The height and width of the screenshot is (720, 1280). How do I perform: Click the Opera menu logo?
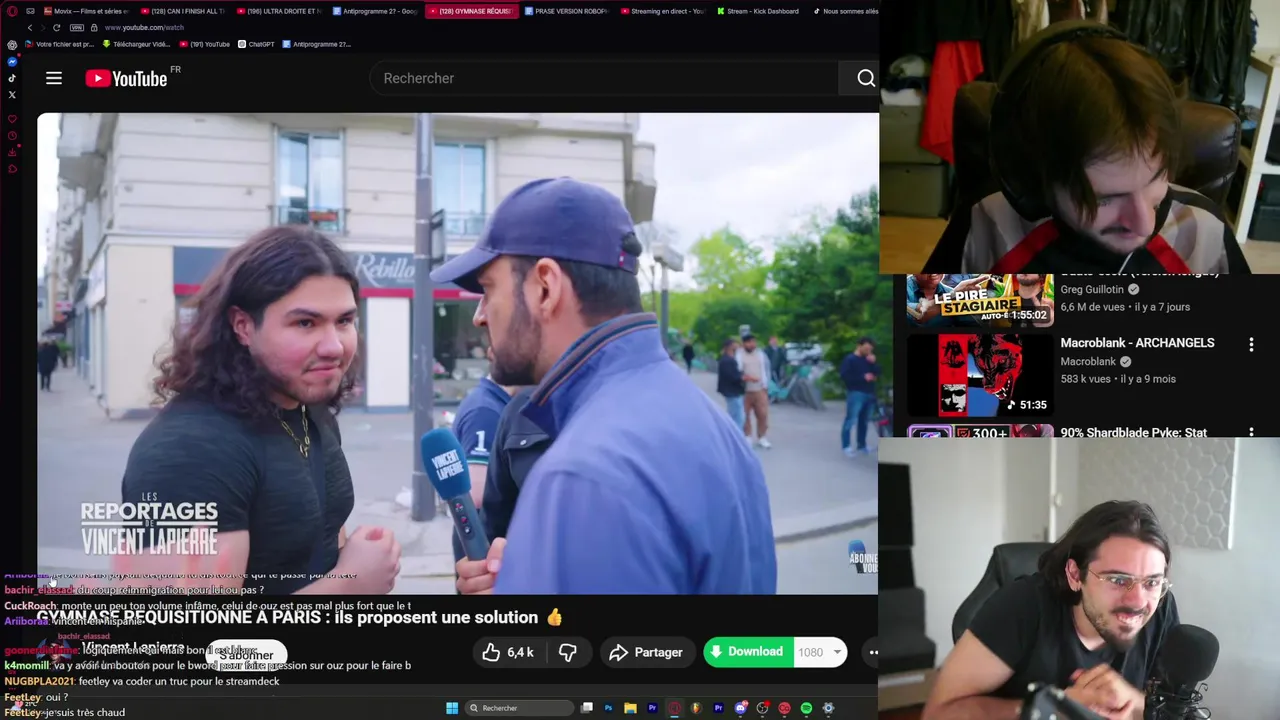coord(12,11)
